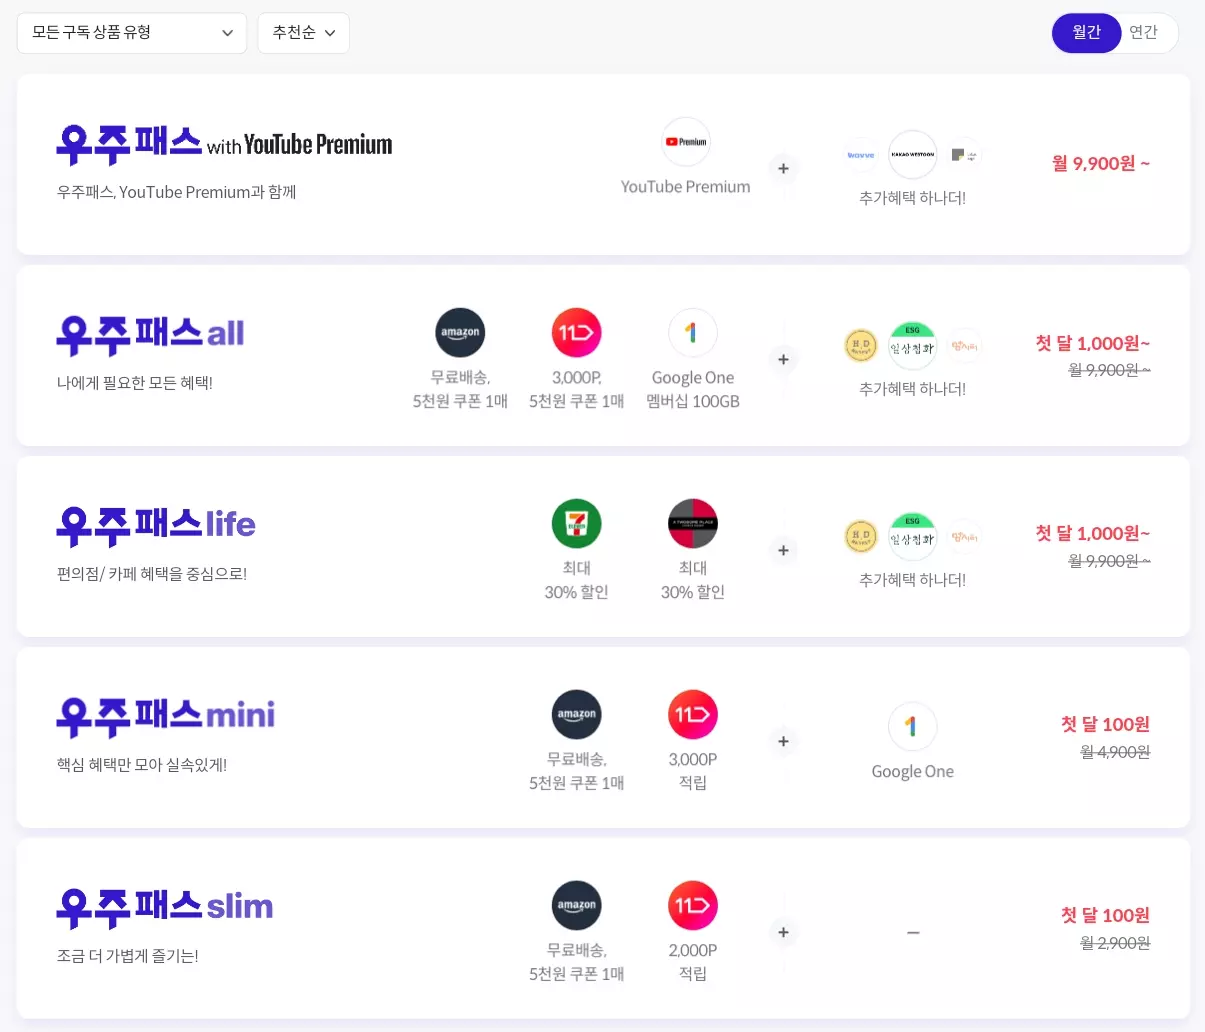The width and height of the screenshot is (1205, 1032).
Task: Select the Wavve extra benefit icon
Action: pyautogui.click(x=861, y=154)
